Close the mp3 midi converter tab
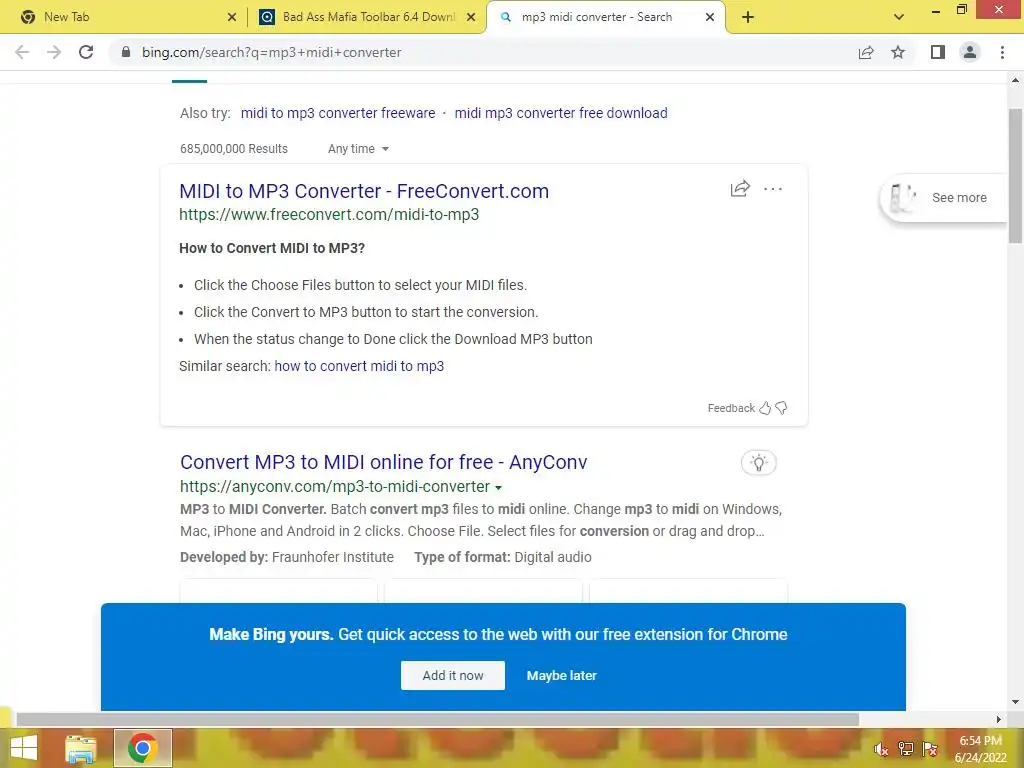 (710, 17)
